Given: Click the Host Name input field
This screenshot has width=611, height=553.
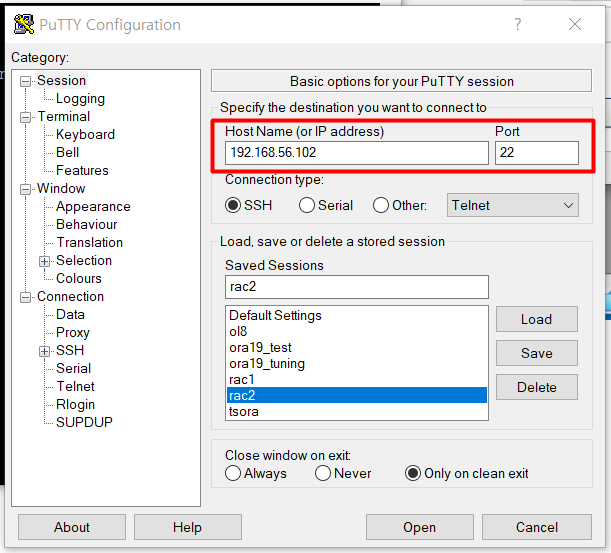Looking at the screenshot, I should 357,152.
